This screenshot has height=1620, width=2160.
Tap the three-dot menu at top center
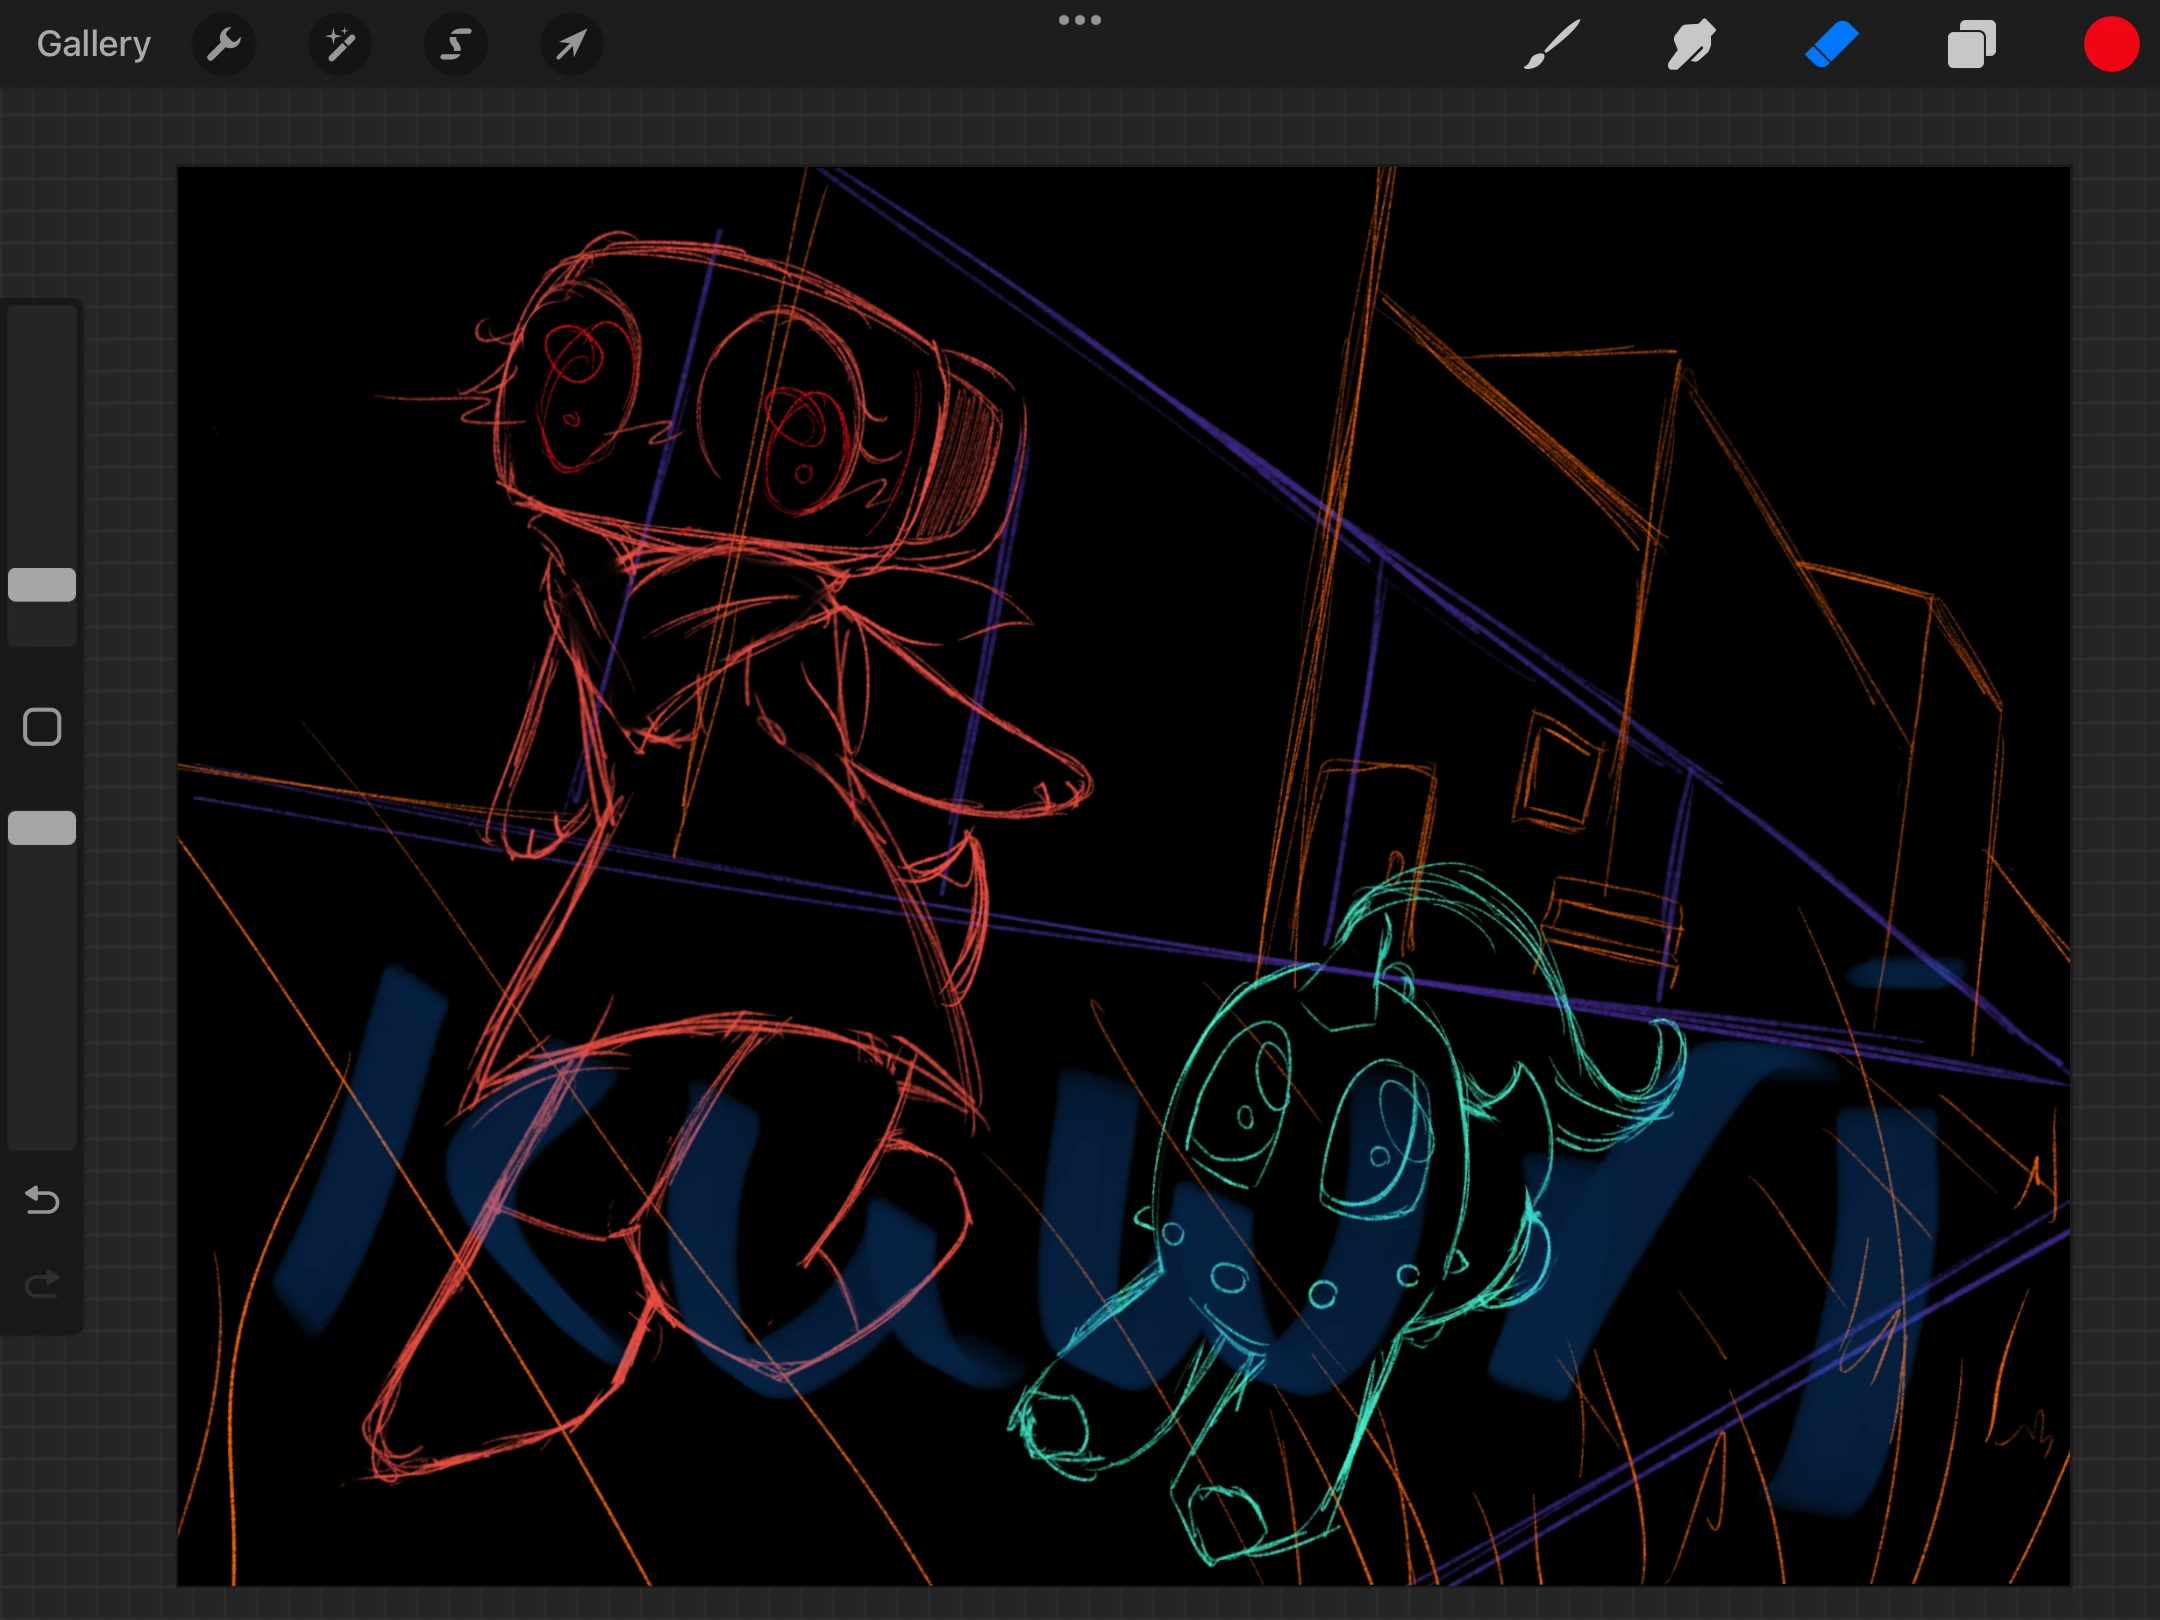pos(1079,20)
